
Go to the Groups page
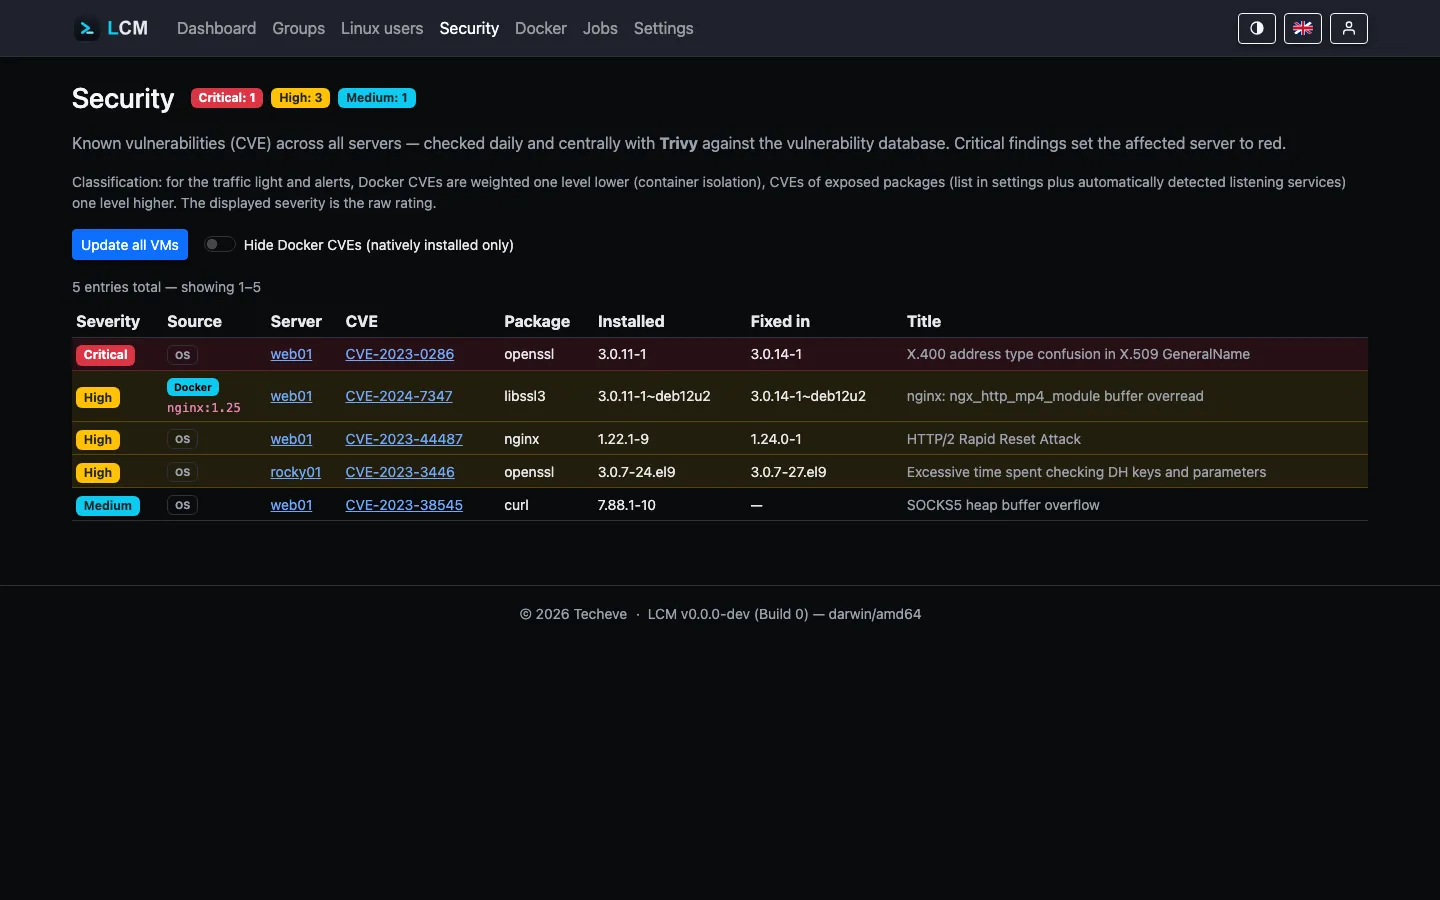[x=298, y=28]
